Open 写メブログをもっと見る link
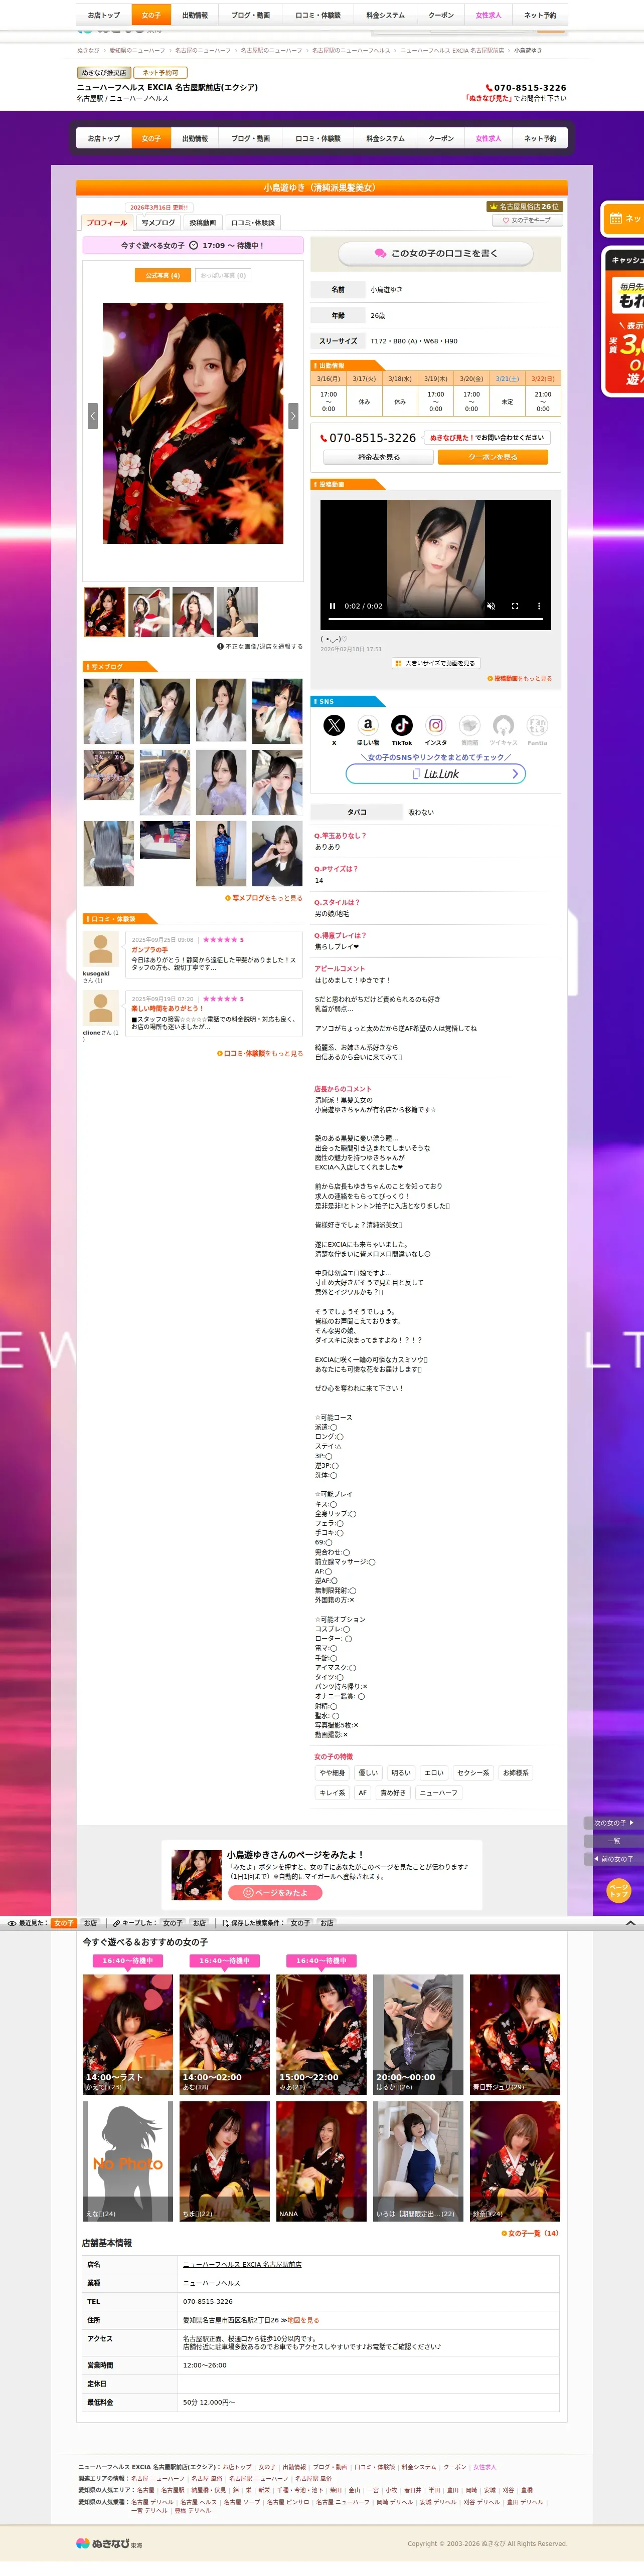The image size is (644, 2576). (264, 898)
